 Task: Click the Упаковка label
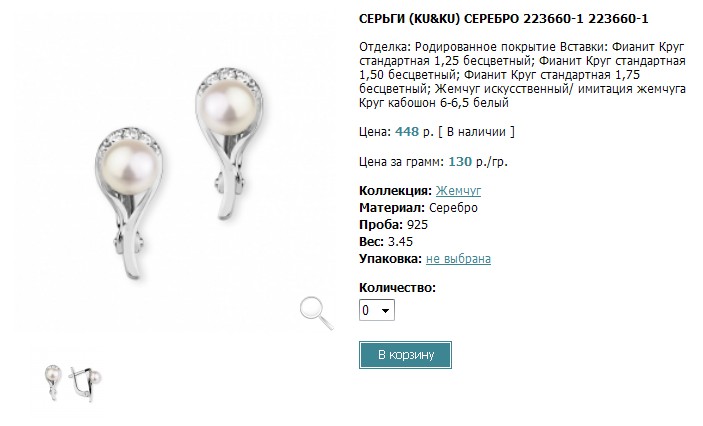click(x=391, y=259)
